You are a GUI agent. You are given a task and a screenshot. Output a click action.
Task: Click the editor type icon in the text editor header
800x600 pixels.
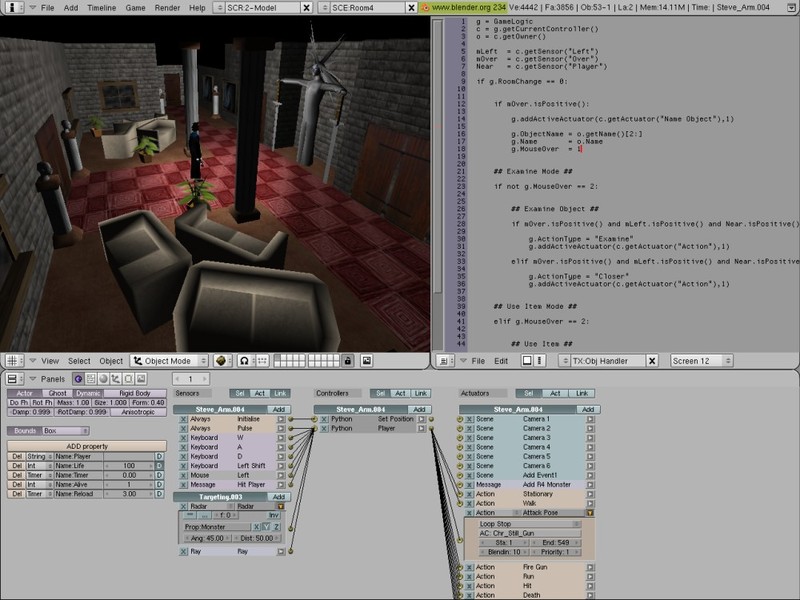pos(443,363)
